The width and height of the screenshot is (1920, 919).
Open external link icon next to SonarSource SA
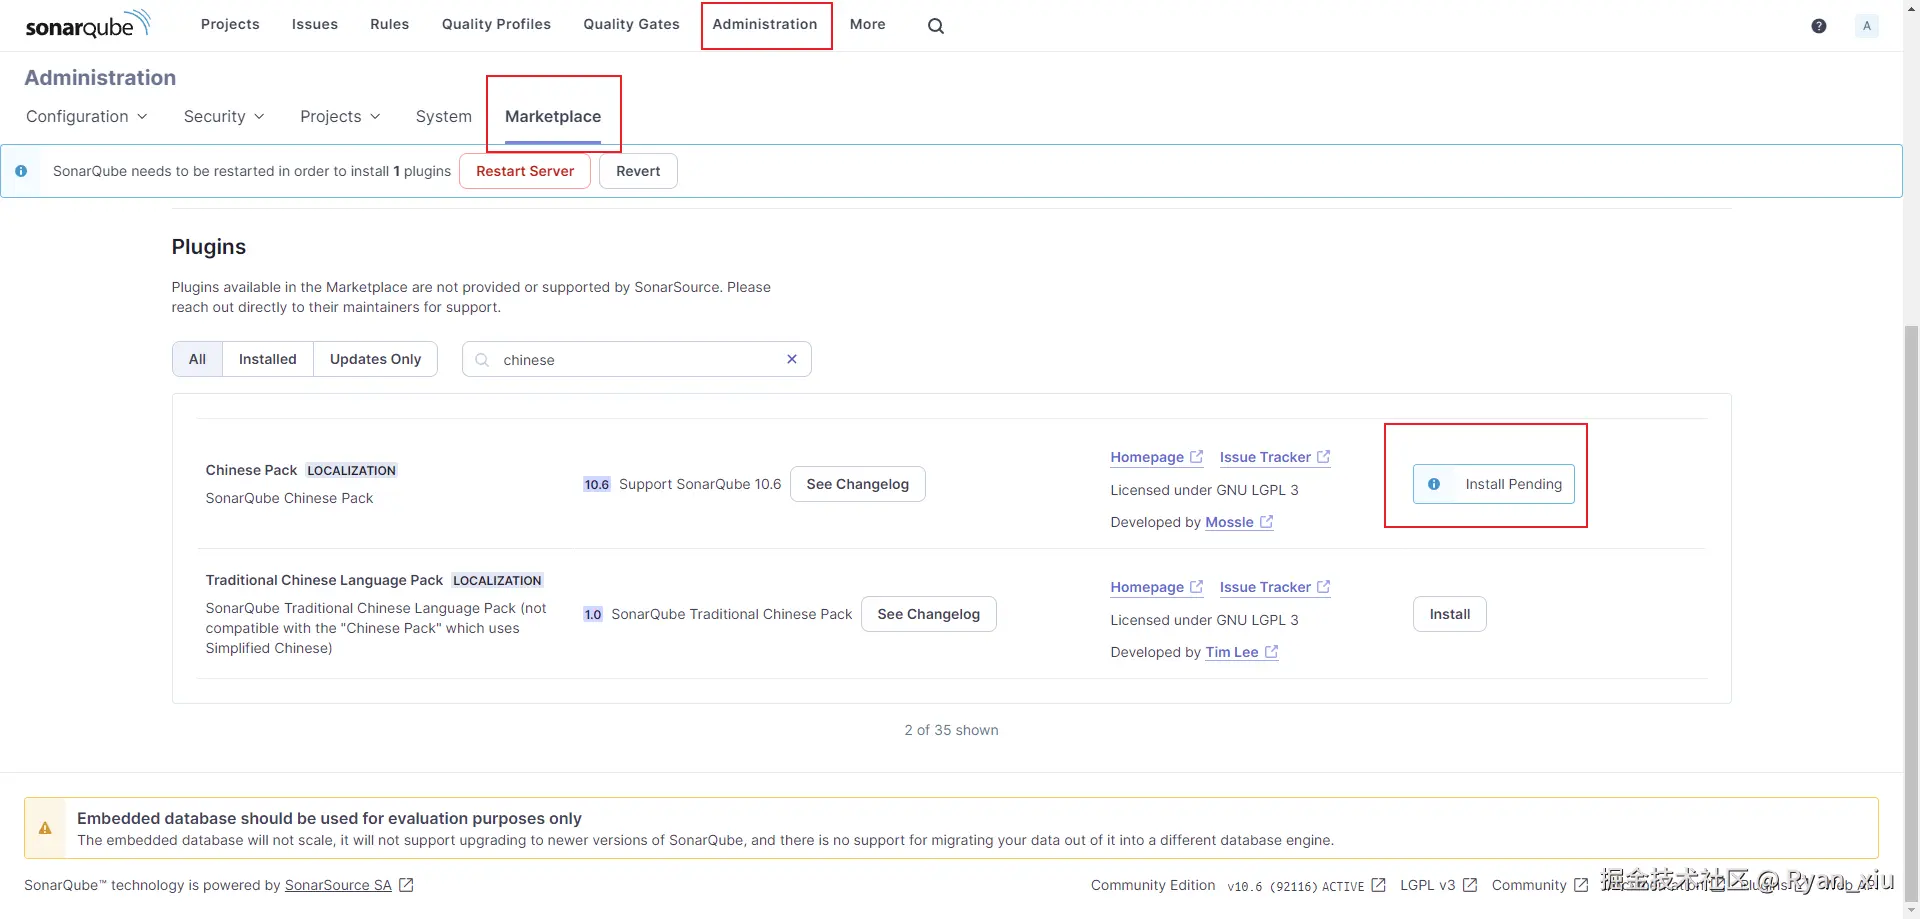click(x=406, y=885)
